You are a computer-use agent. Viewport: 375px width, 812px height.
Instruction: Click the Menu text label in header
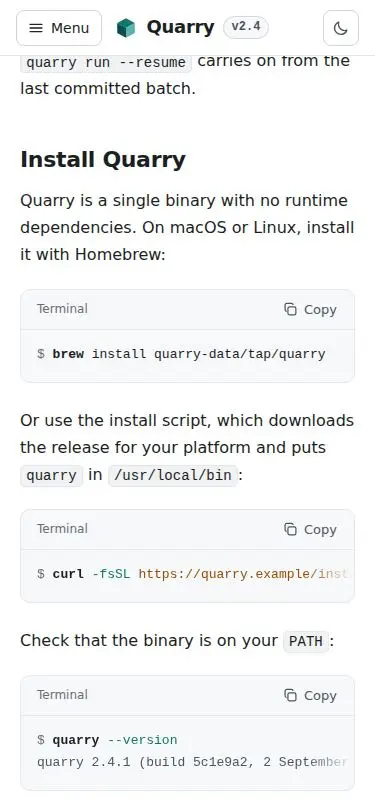click(70, 28)
